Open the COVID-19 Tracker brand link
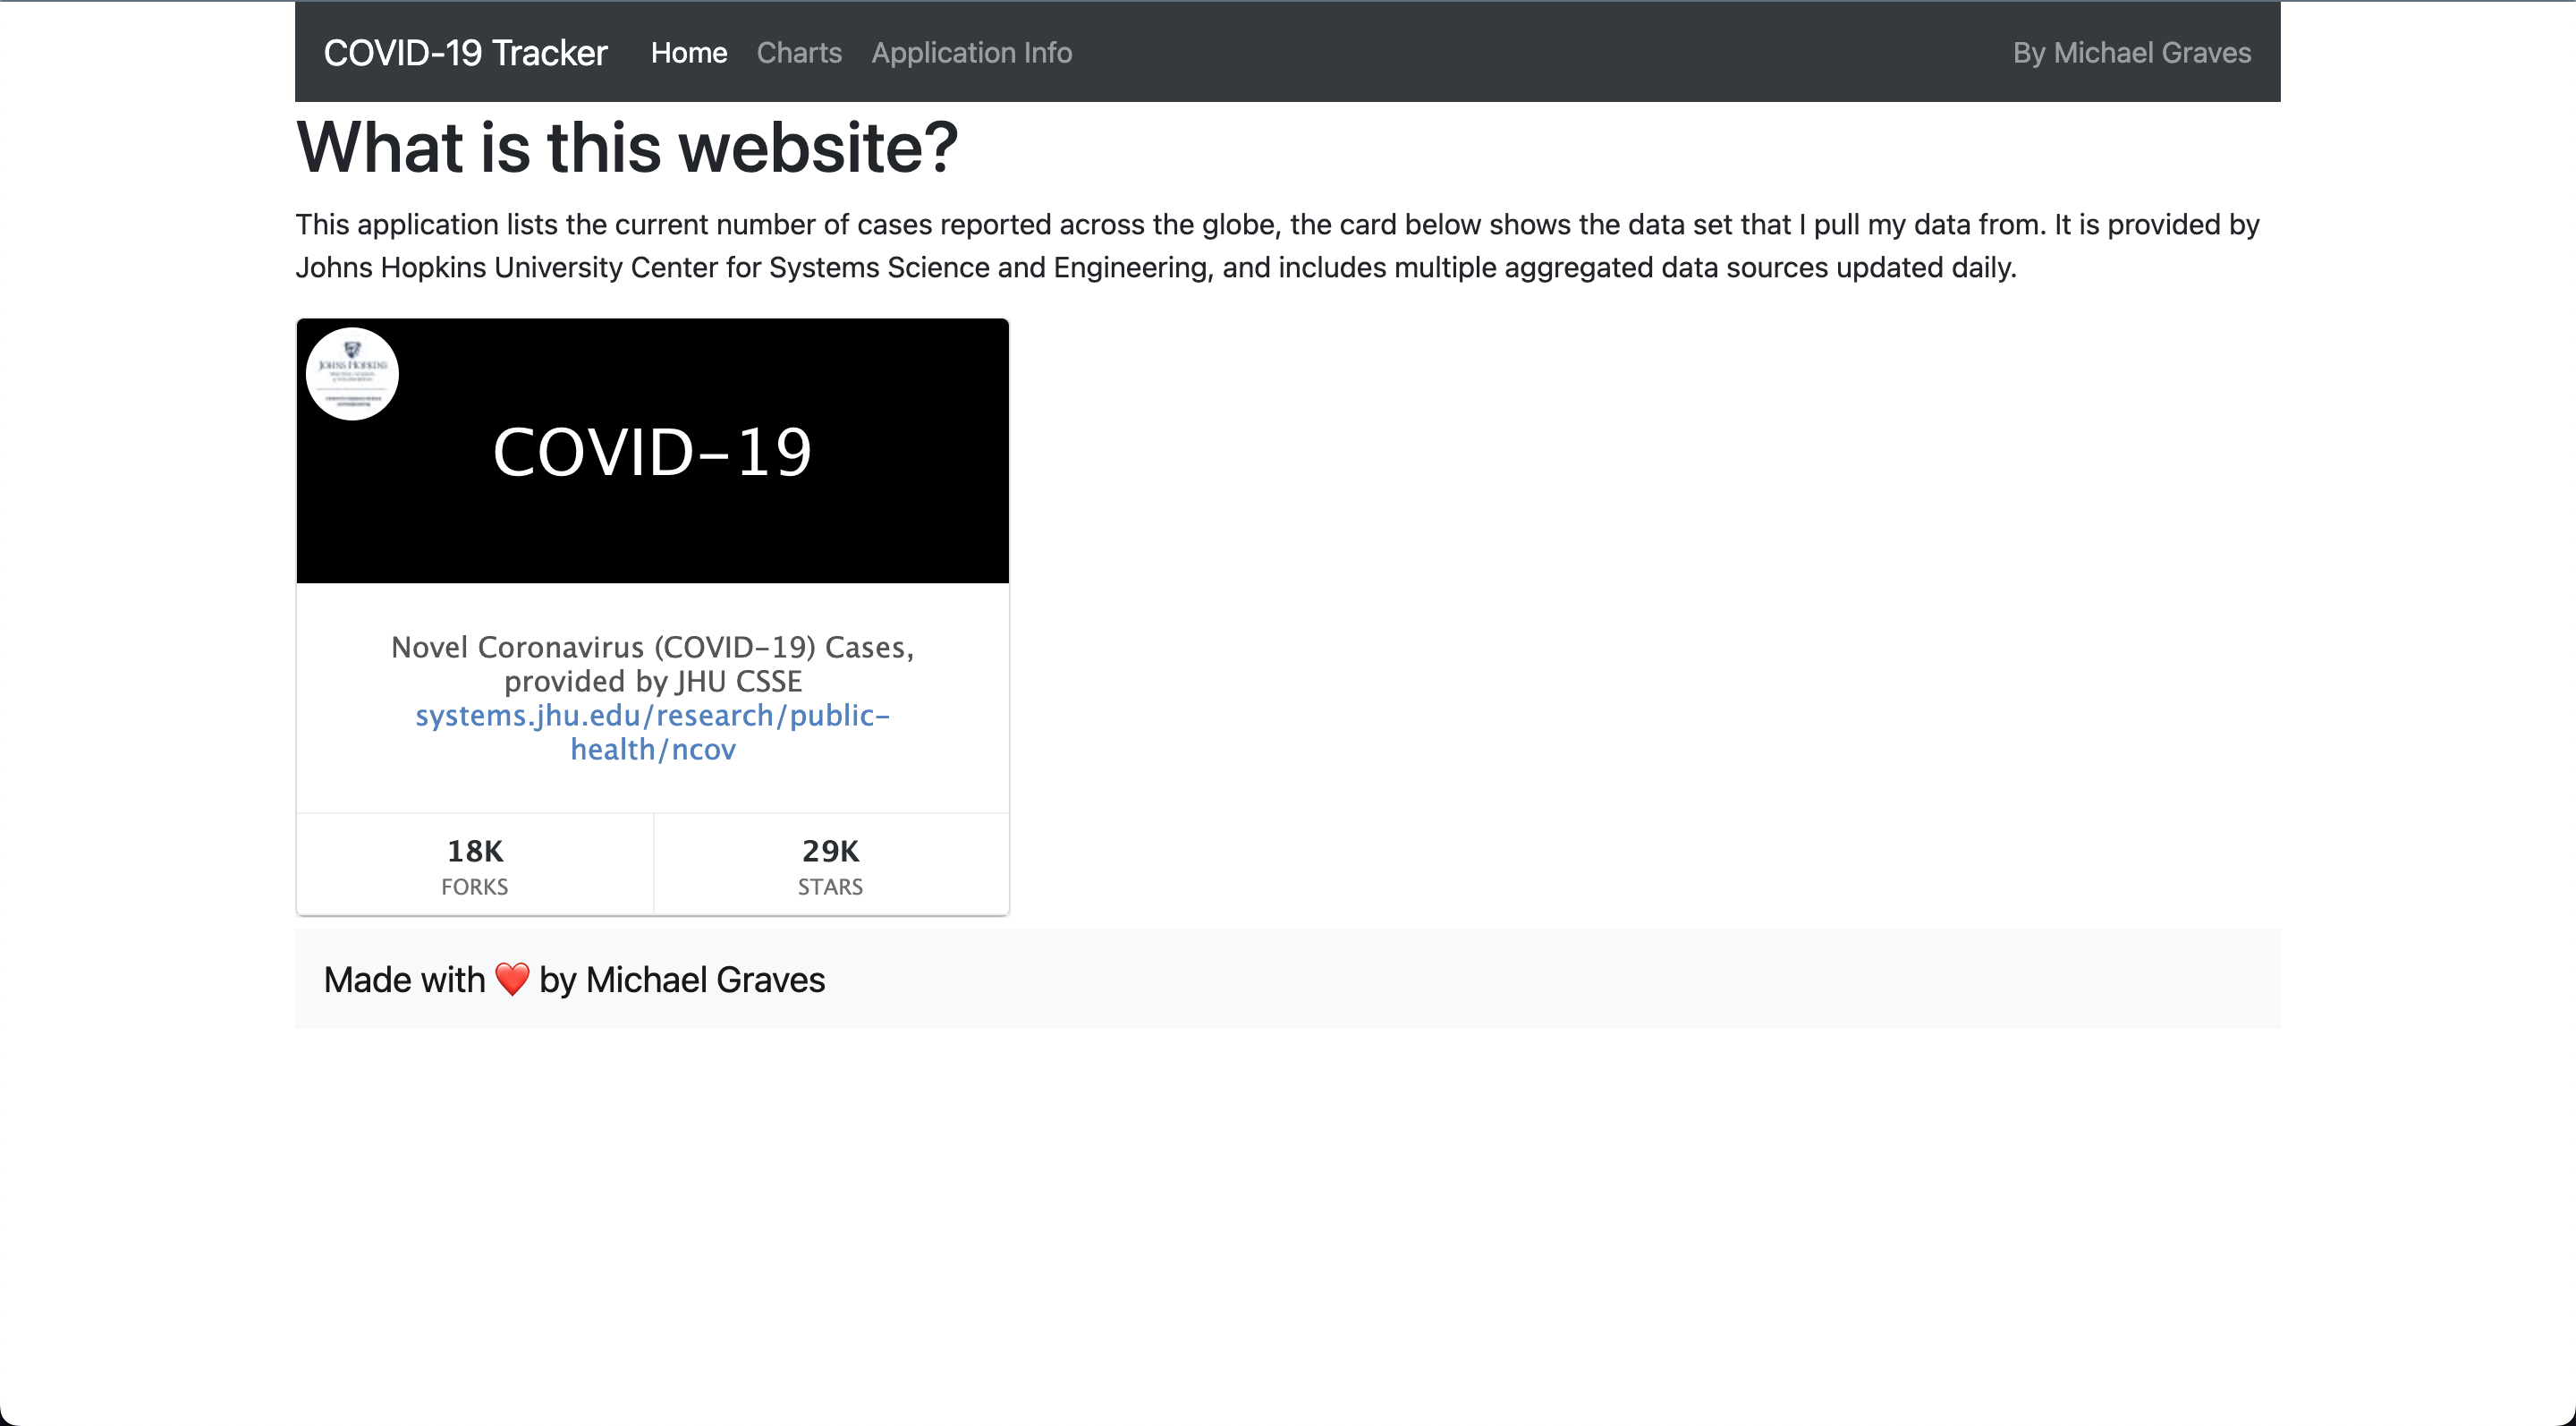Viewport: 2576px width, 1426px height. point(465,53)
